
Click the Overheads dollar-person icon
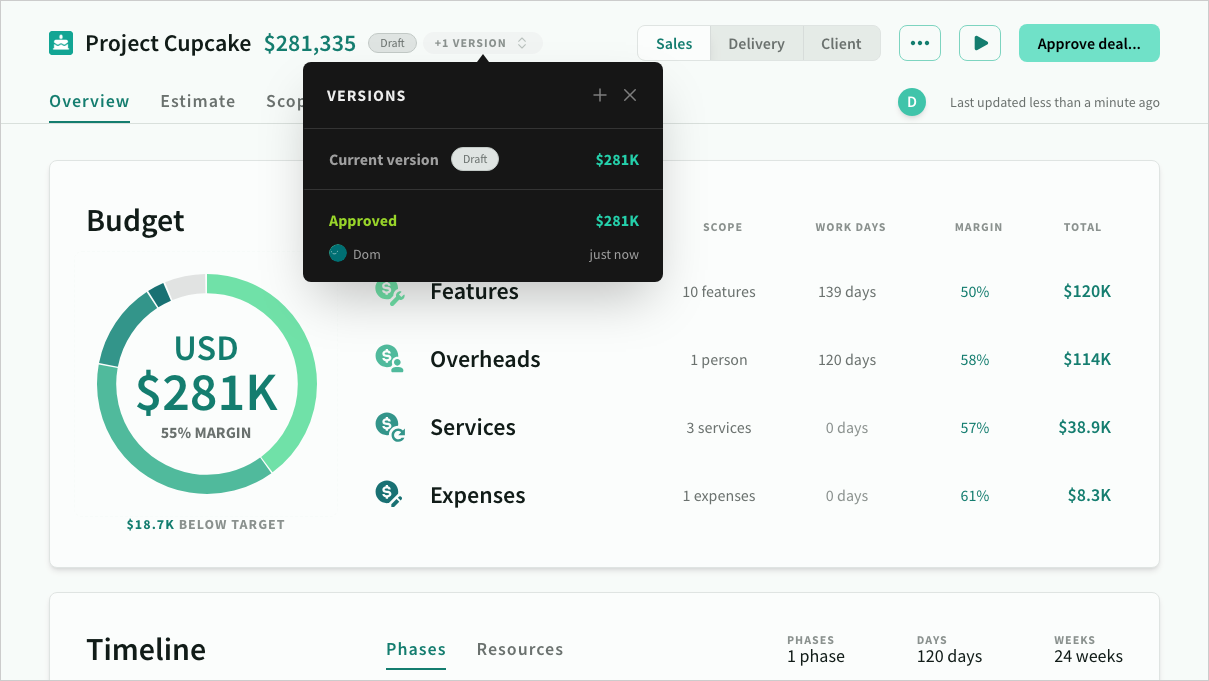point(389,359)
